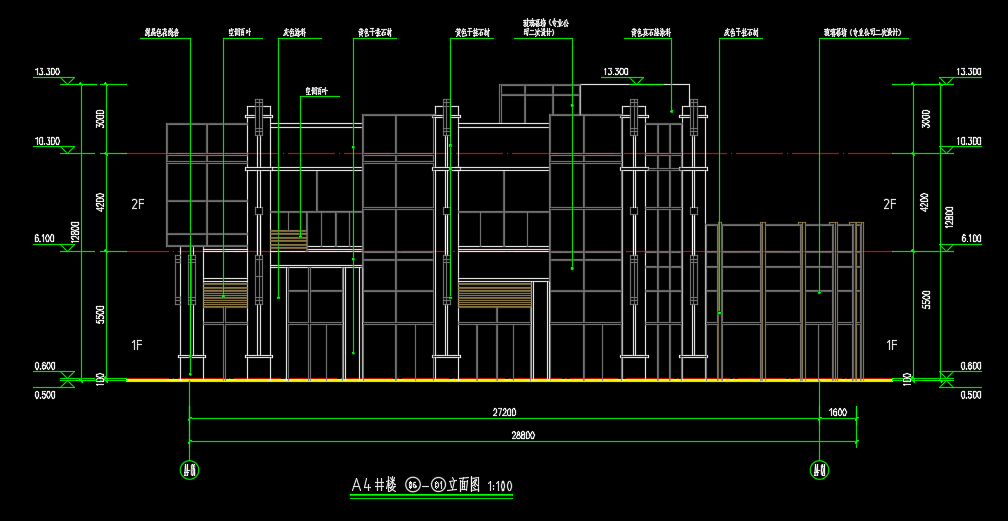The height and width of the screenshot is (521, 1008).
Task: Select the left-side 6.100 elevation text
Action: point(44,238)
